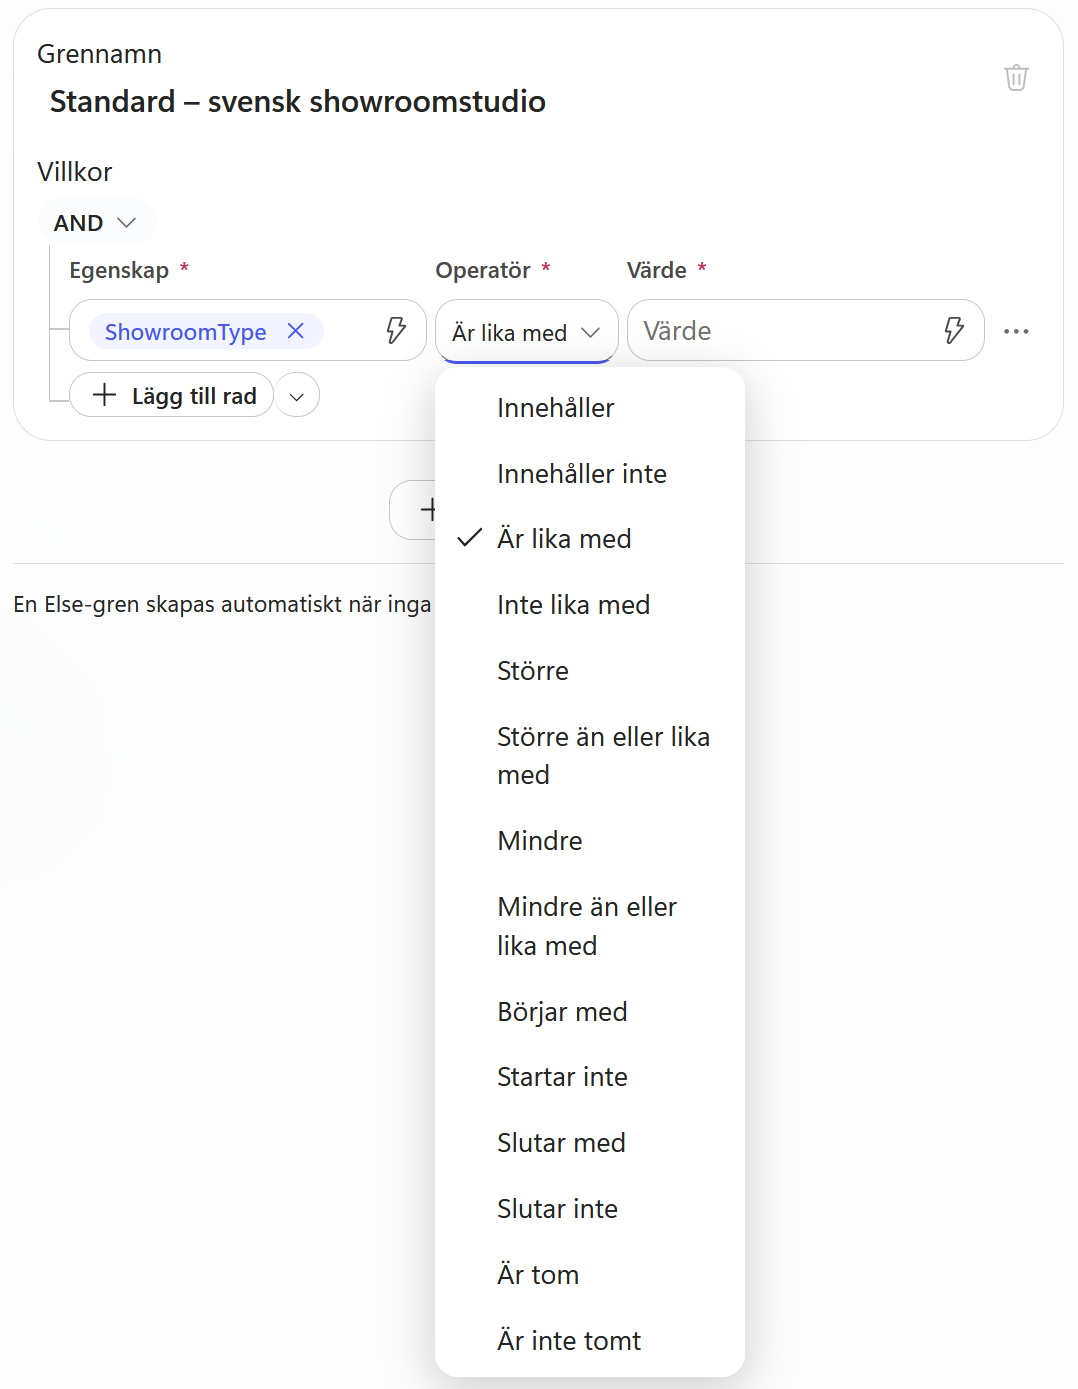Viewport: 1078px width, 1389px height.
Task: Pick the Mindre operator
Action: [590, 841]
